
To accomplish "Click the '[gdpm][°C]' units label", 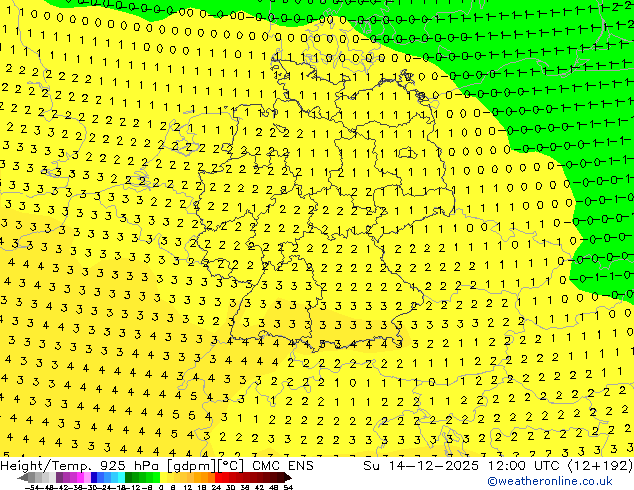I will pos(205,466).
